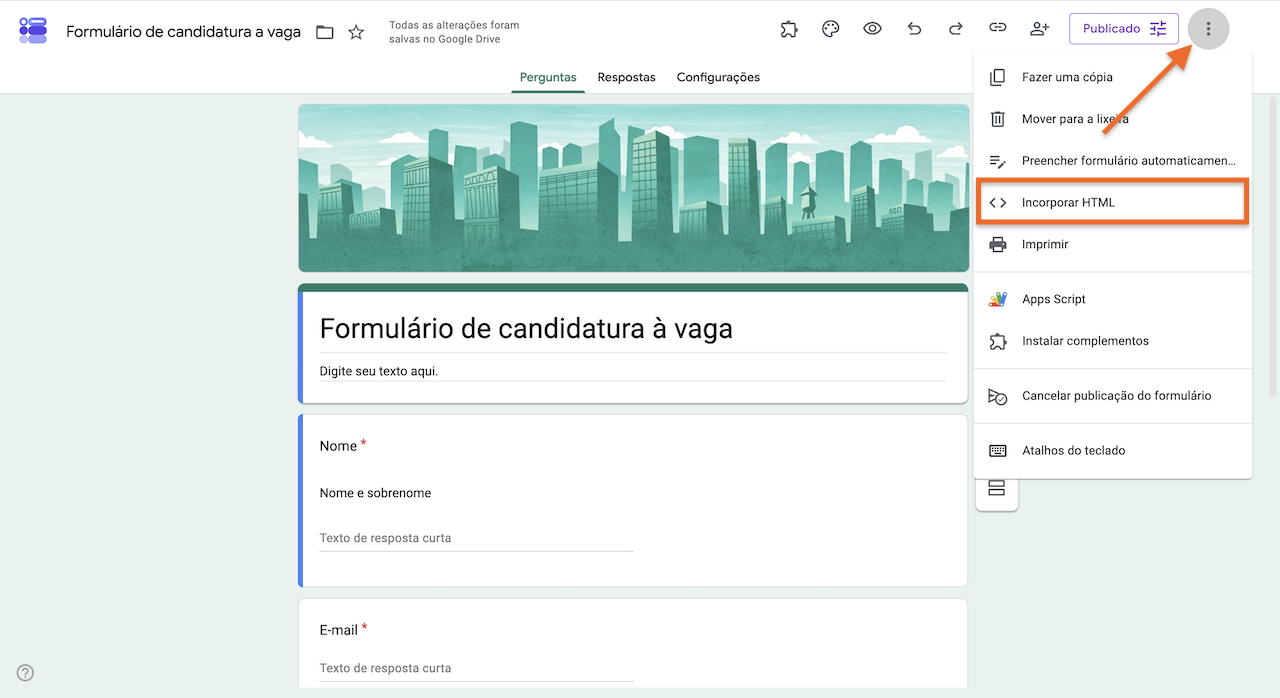Add collaborators icon
1280x698 pixels.
coord(1039,29)
